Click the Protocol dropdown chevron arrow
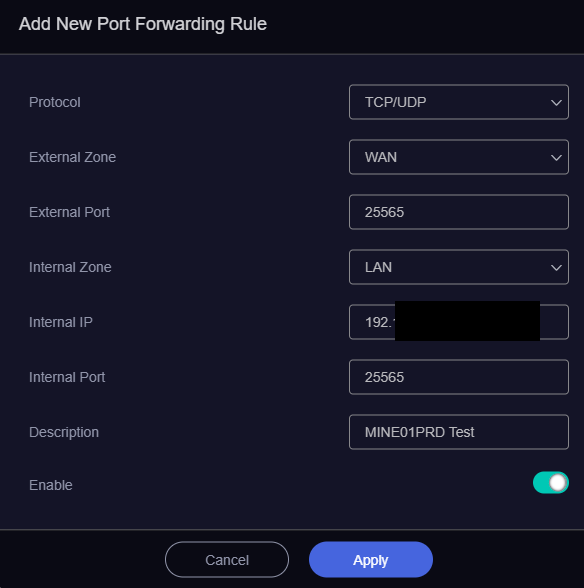 556,102
